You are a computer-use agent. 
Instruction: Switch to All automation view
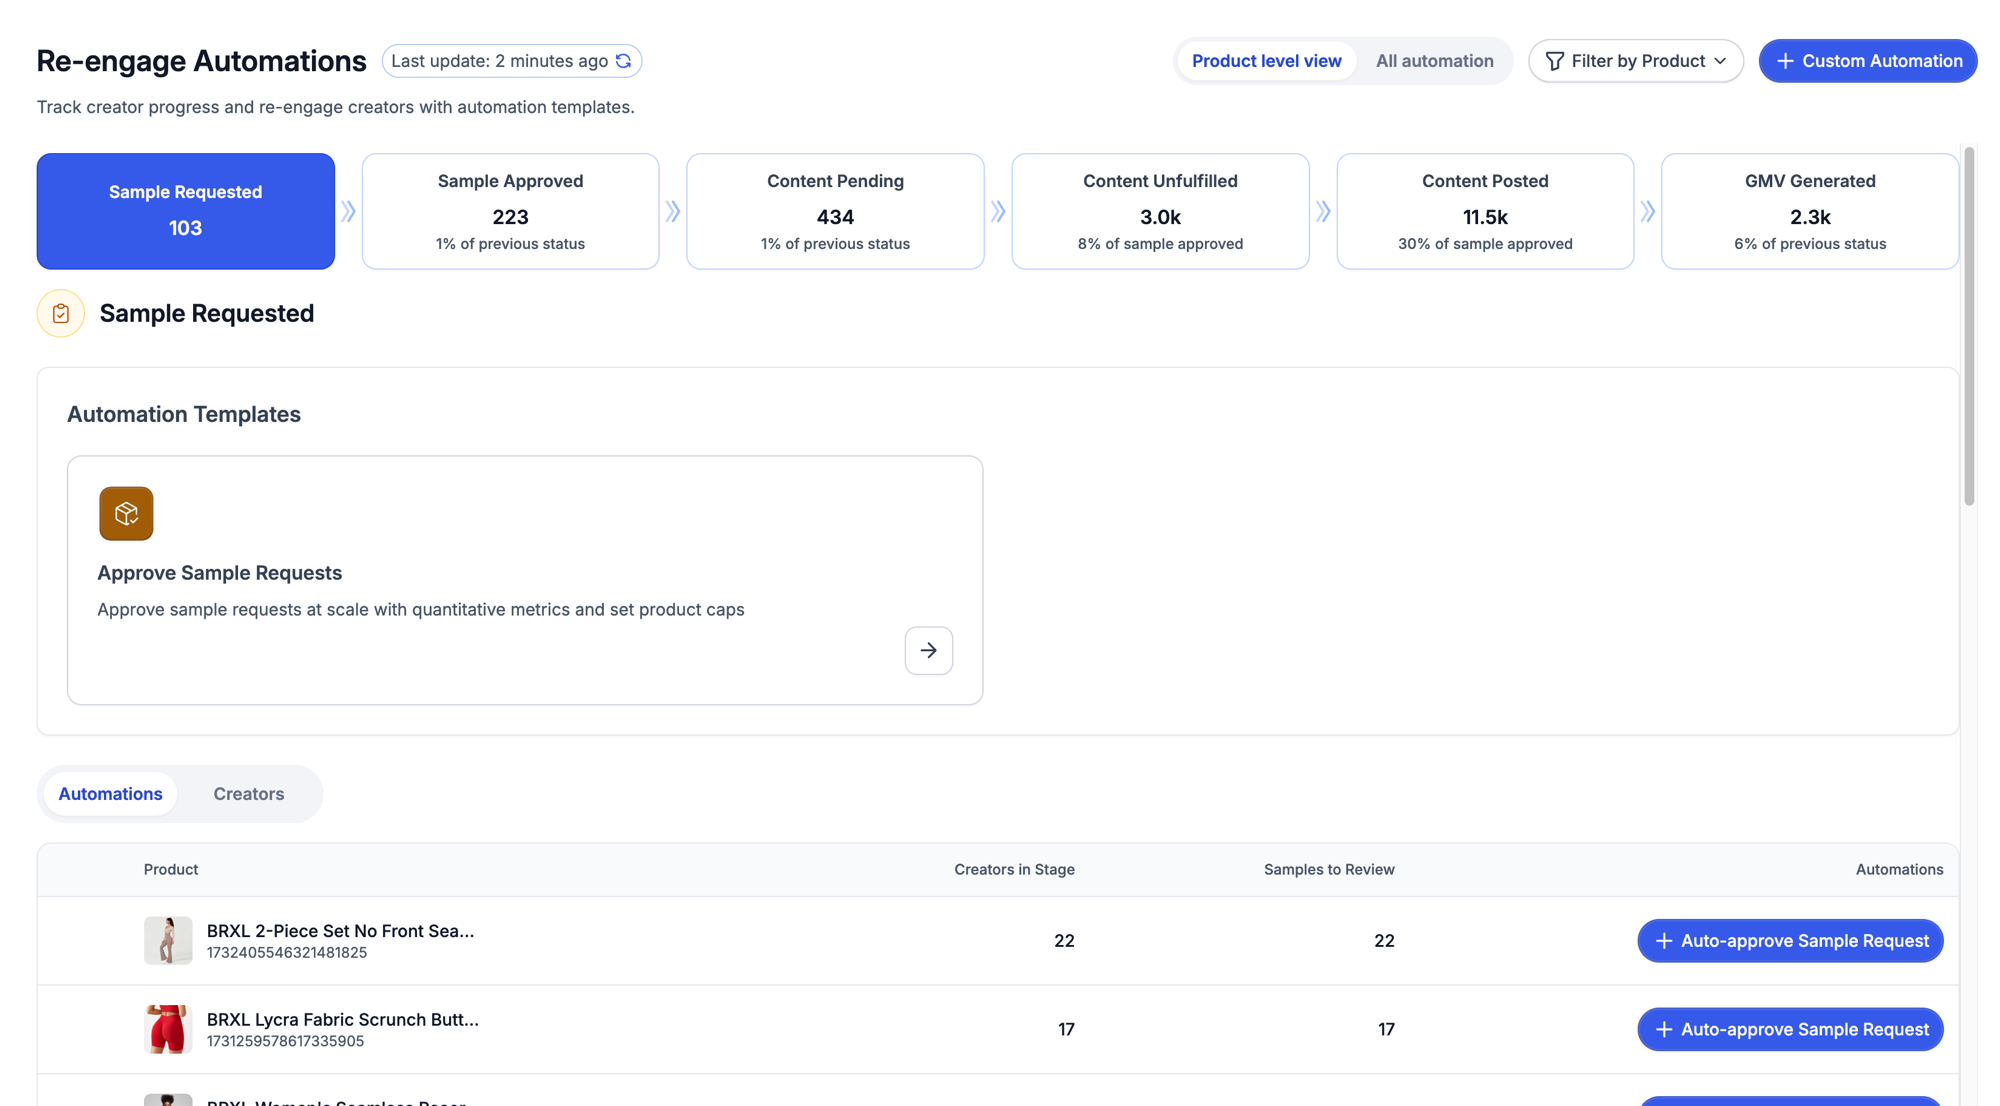(1434, 61)
